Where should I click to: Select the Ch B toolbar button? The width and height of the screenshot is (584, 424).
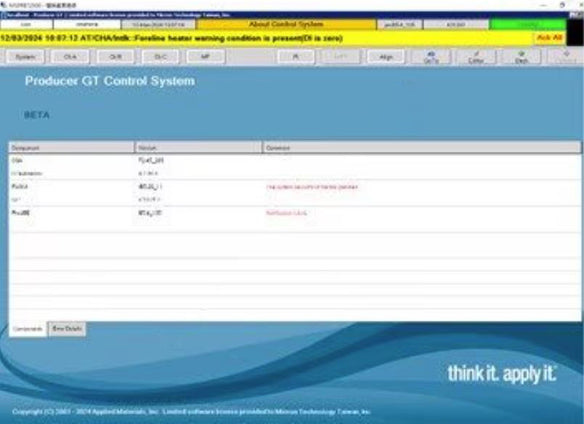(x=115, y=57)
